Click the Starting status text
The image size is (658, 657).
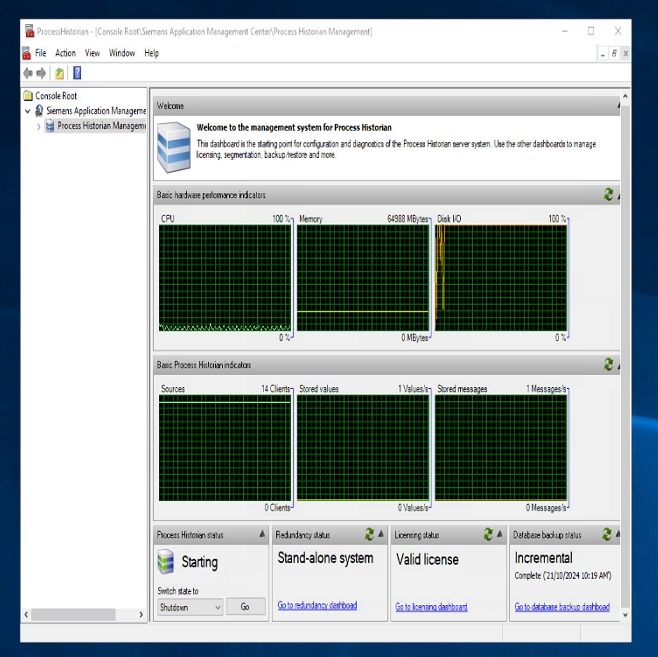tap(200, 562)
